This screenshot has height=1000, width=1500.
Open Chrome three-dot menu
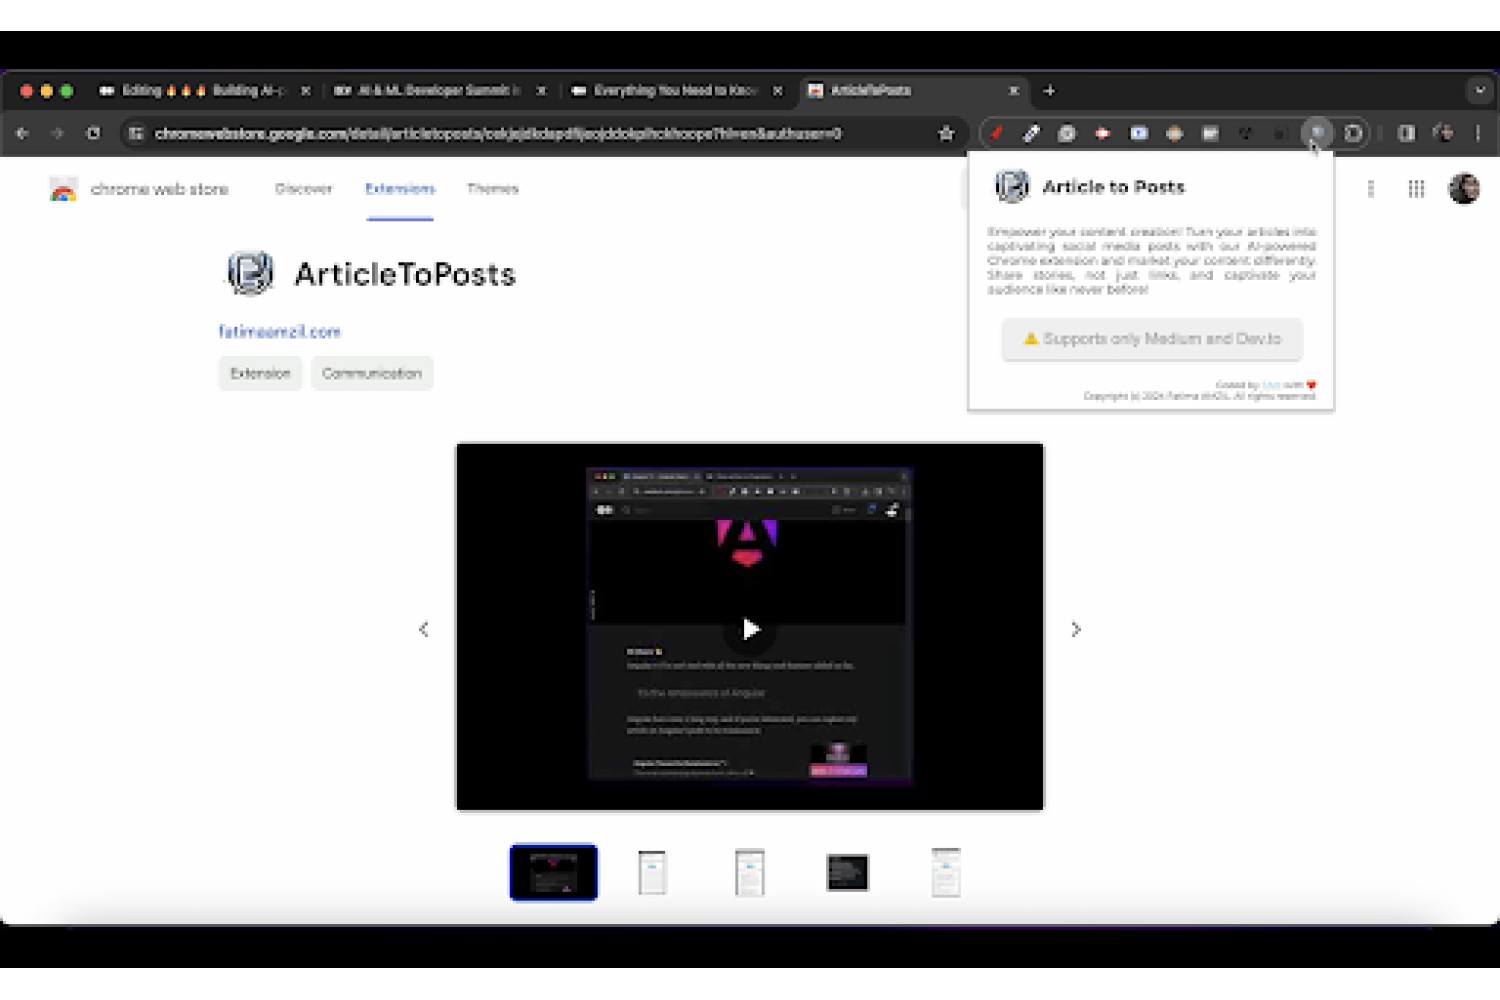click(x=1478, y=133)
